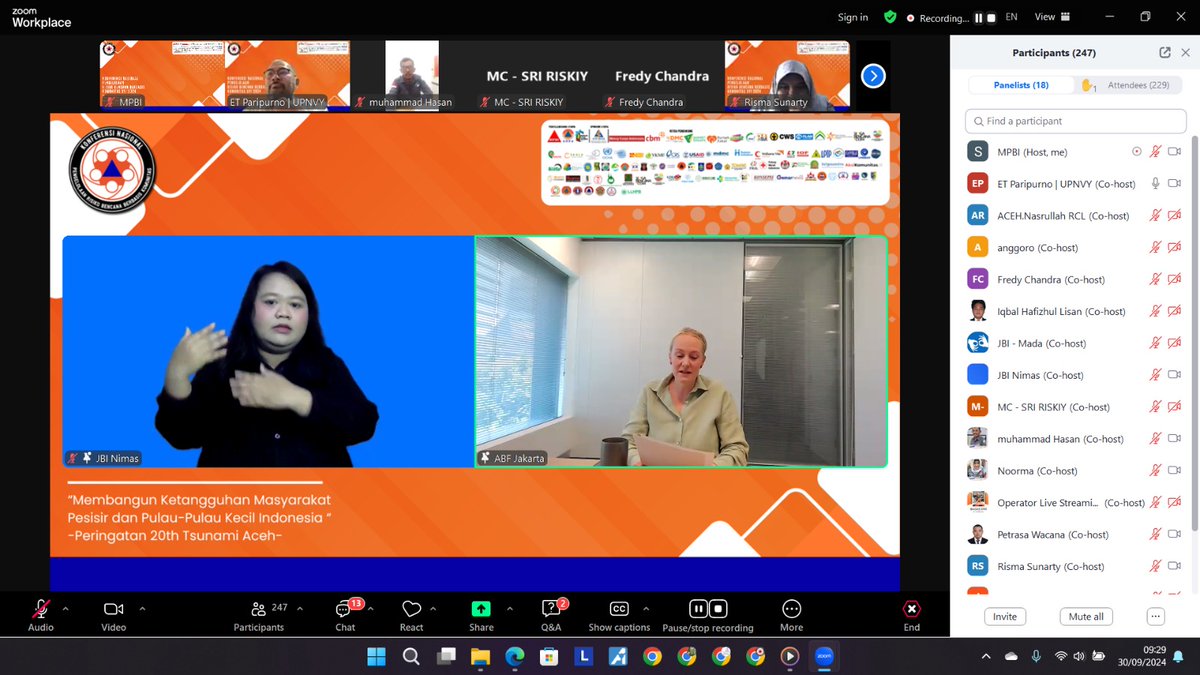Open the Windows Start button

[376, 656]
